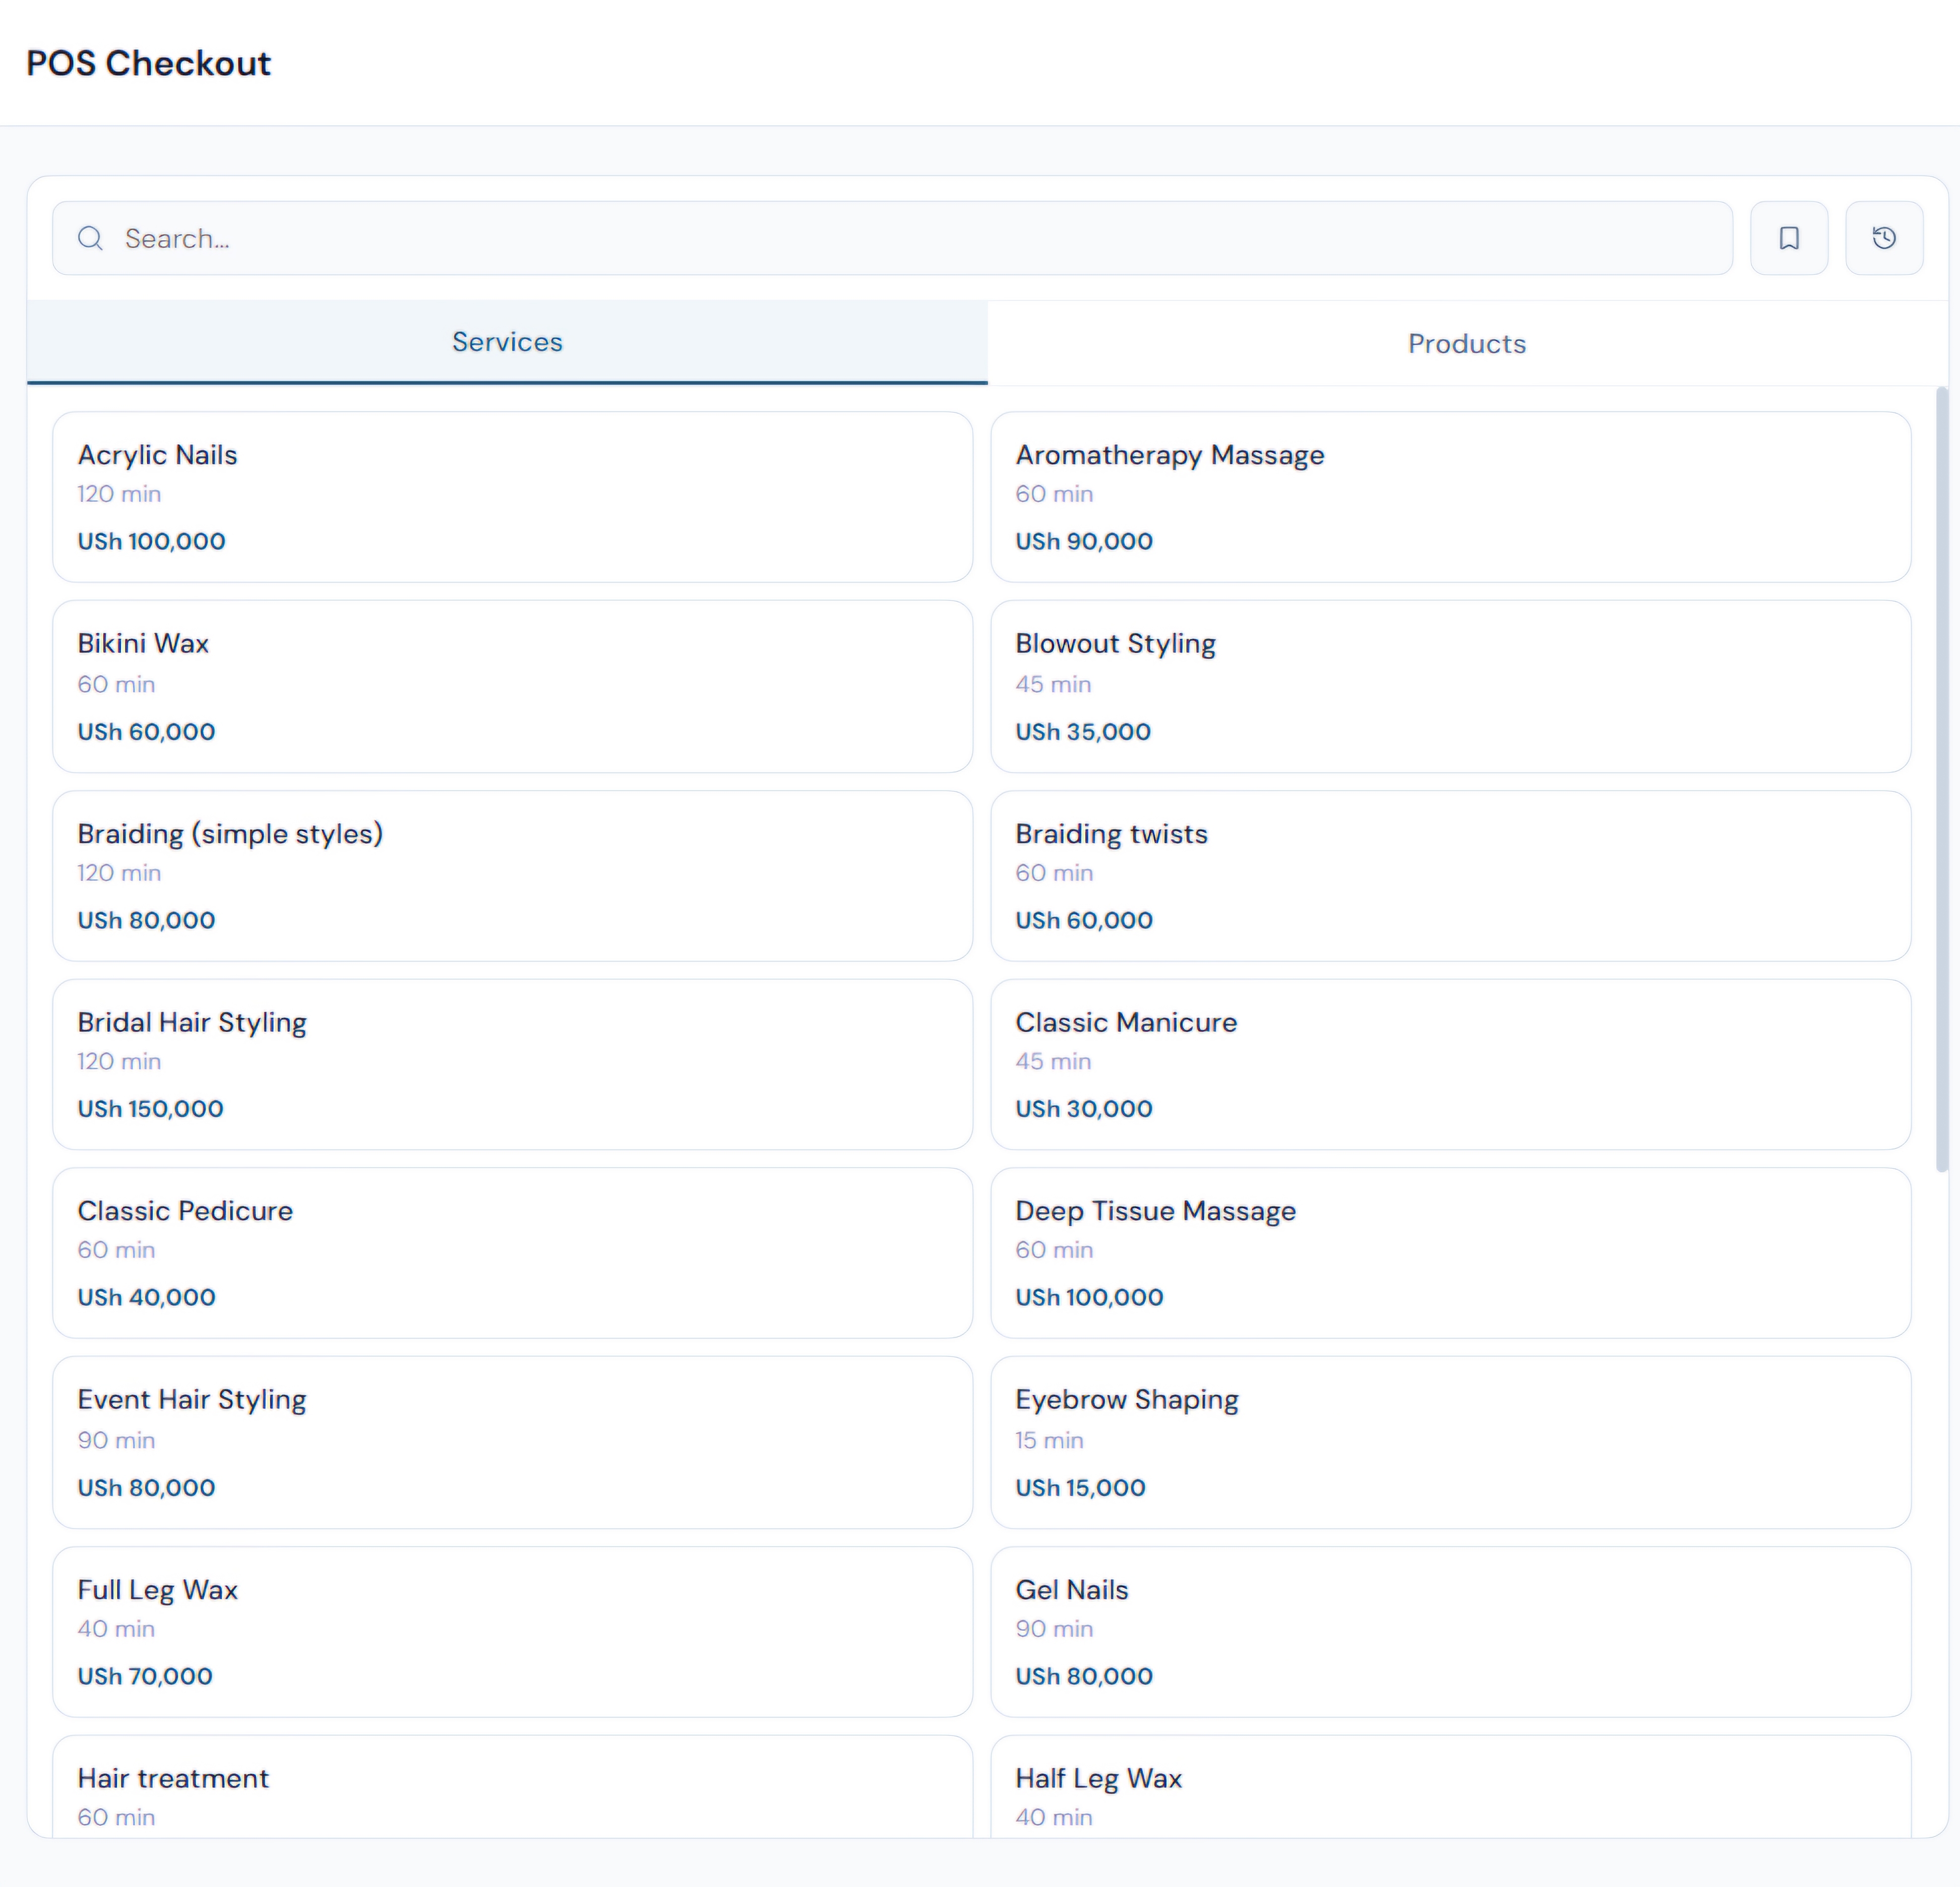
Task: Click the search magnifier icon
Action: click(x=90, y=238)
